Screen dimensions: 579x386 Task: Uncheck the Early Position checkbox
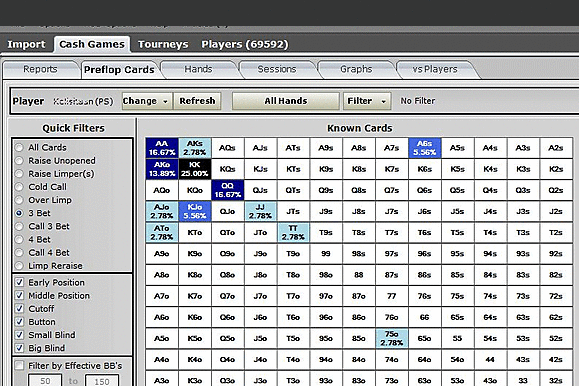click(x=19, y=283)
